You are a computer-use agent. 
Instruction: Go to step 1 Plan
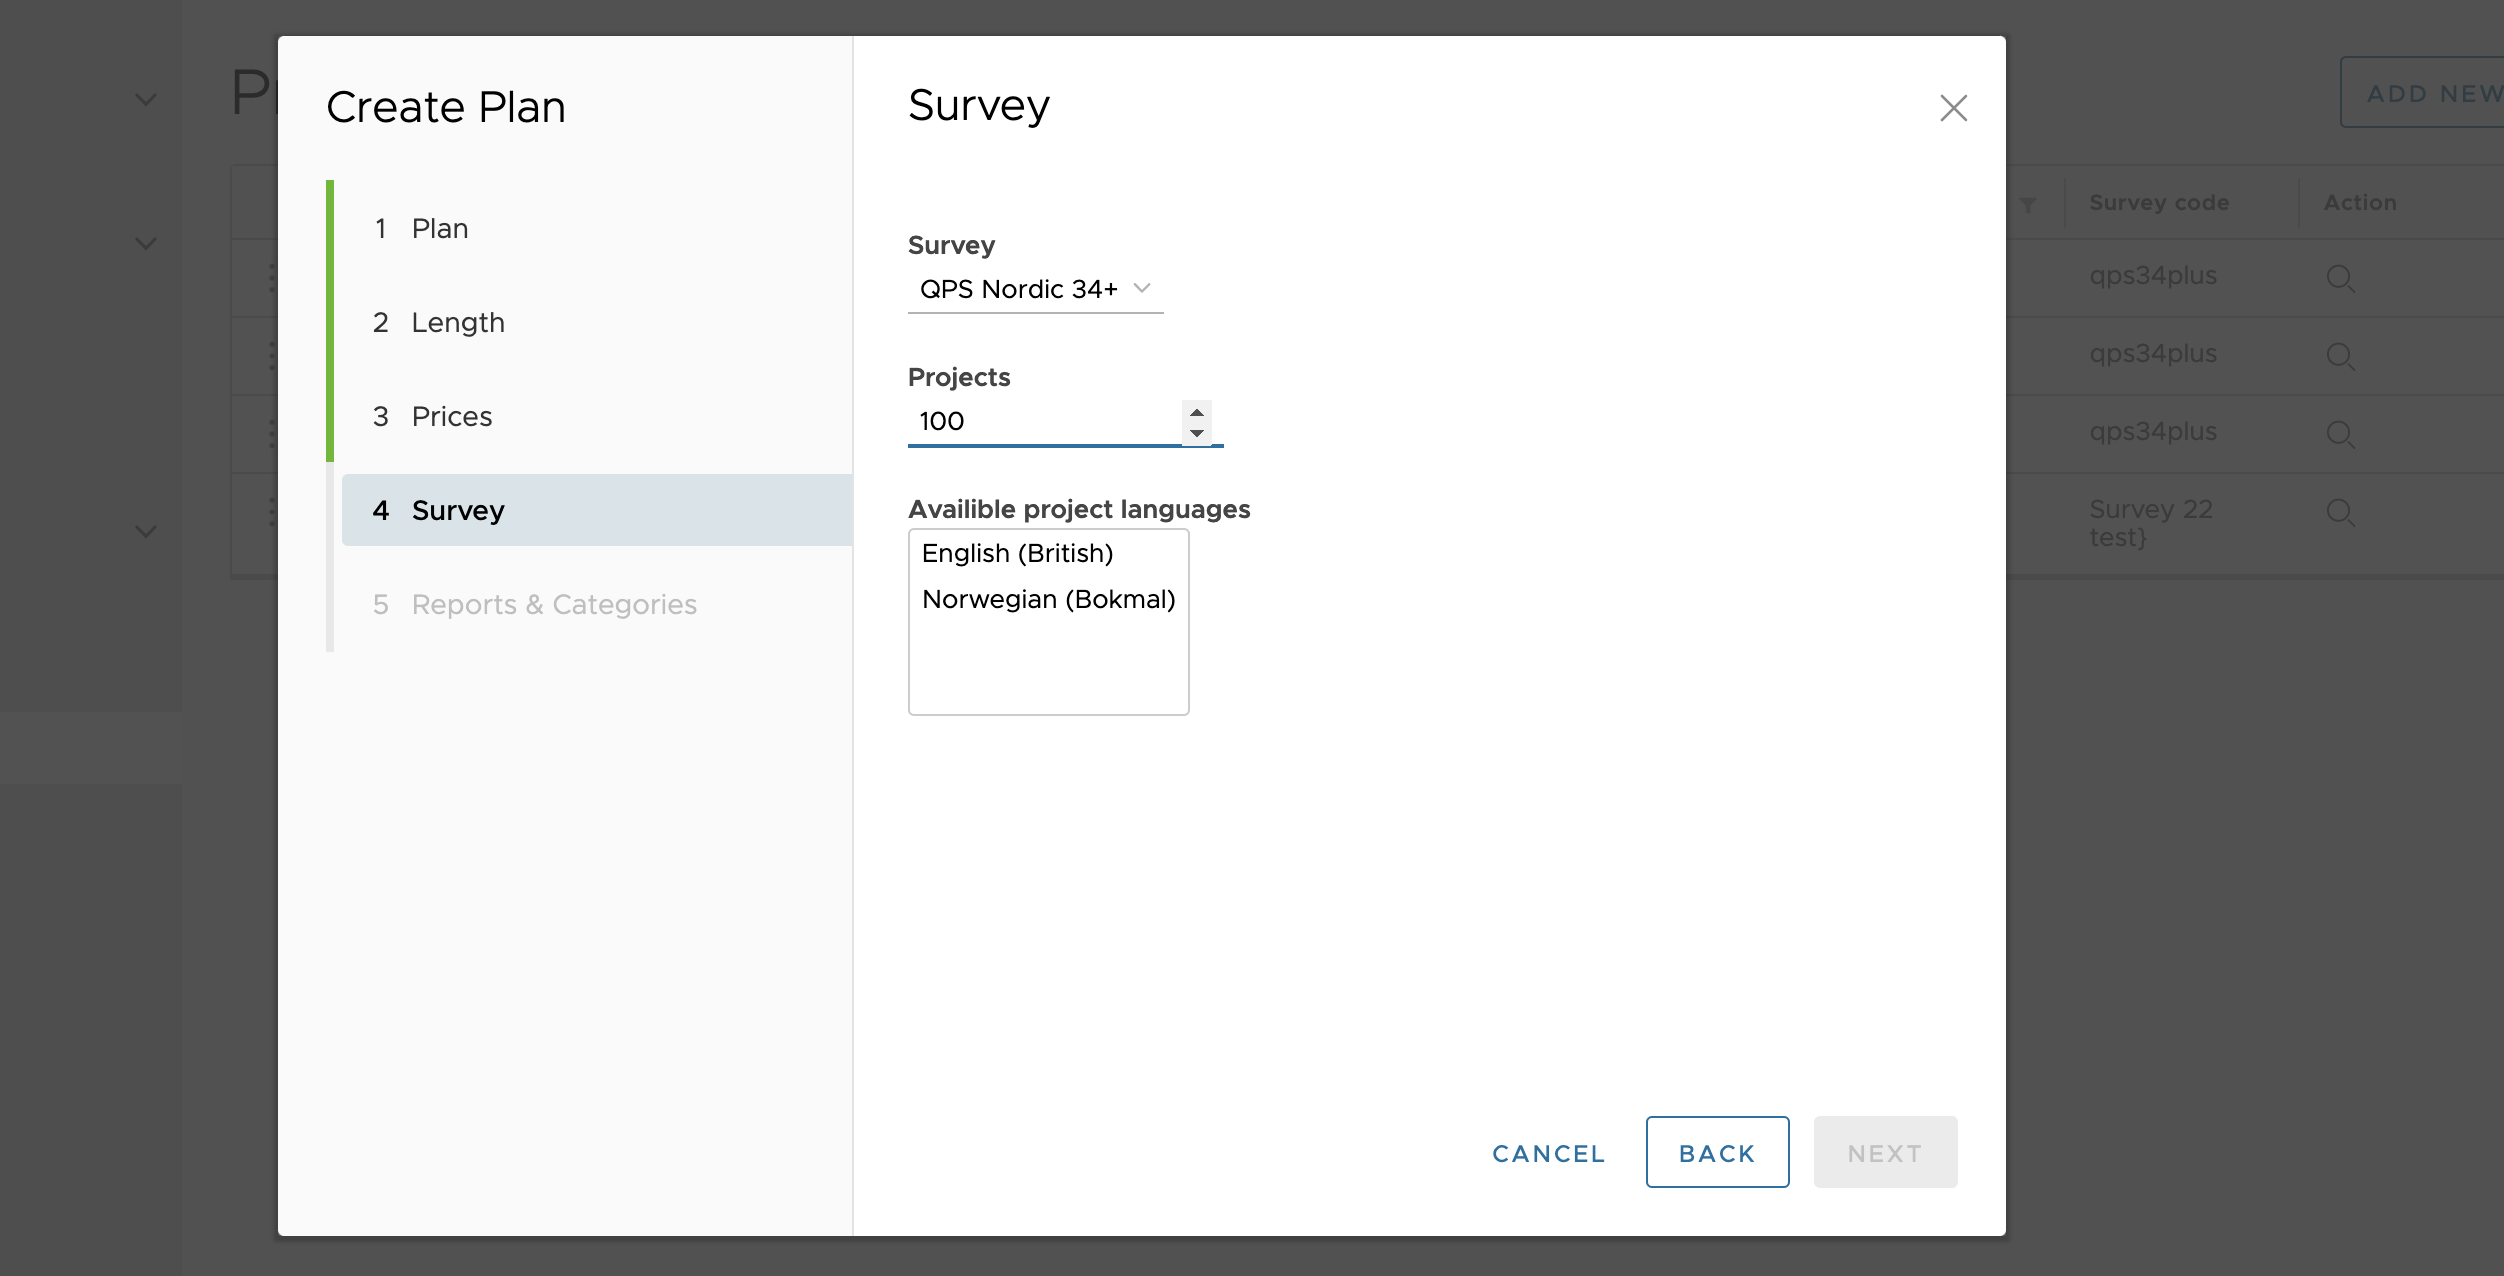click(597, 228)
